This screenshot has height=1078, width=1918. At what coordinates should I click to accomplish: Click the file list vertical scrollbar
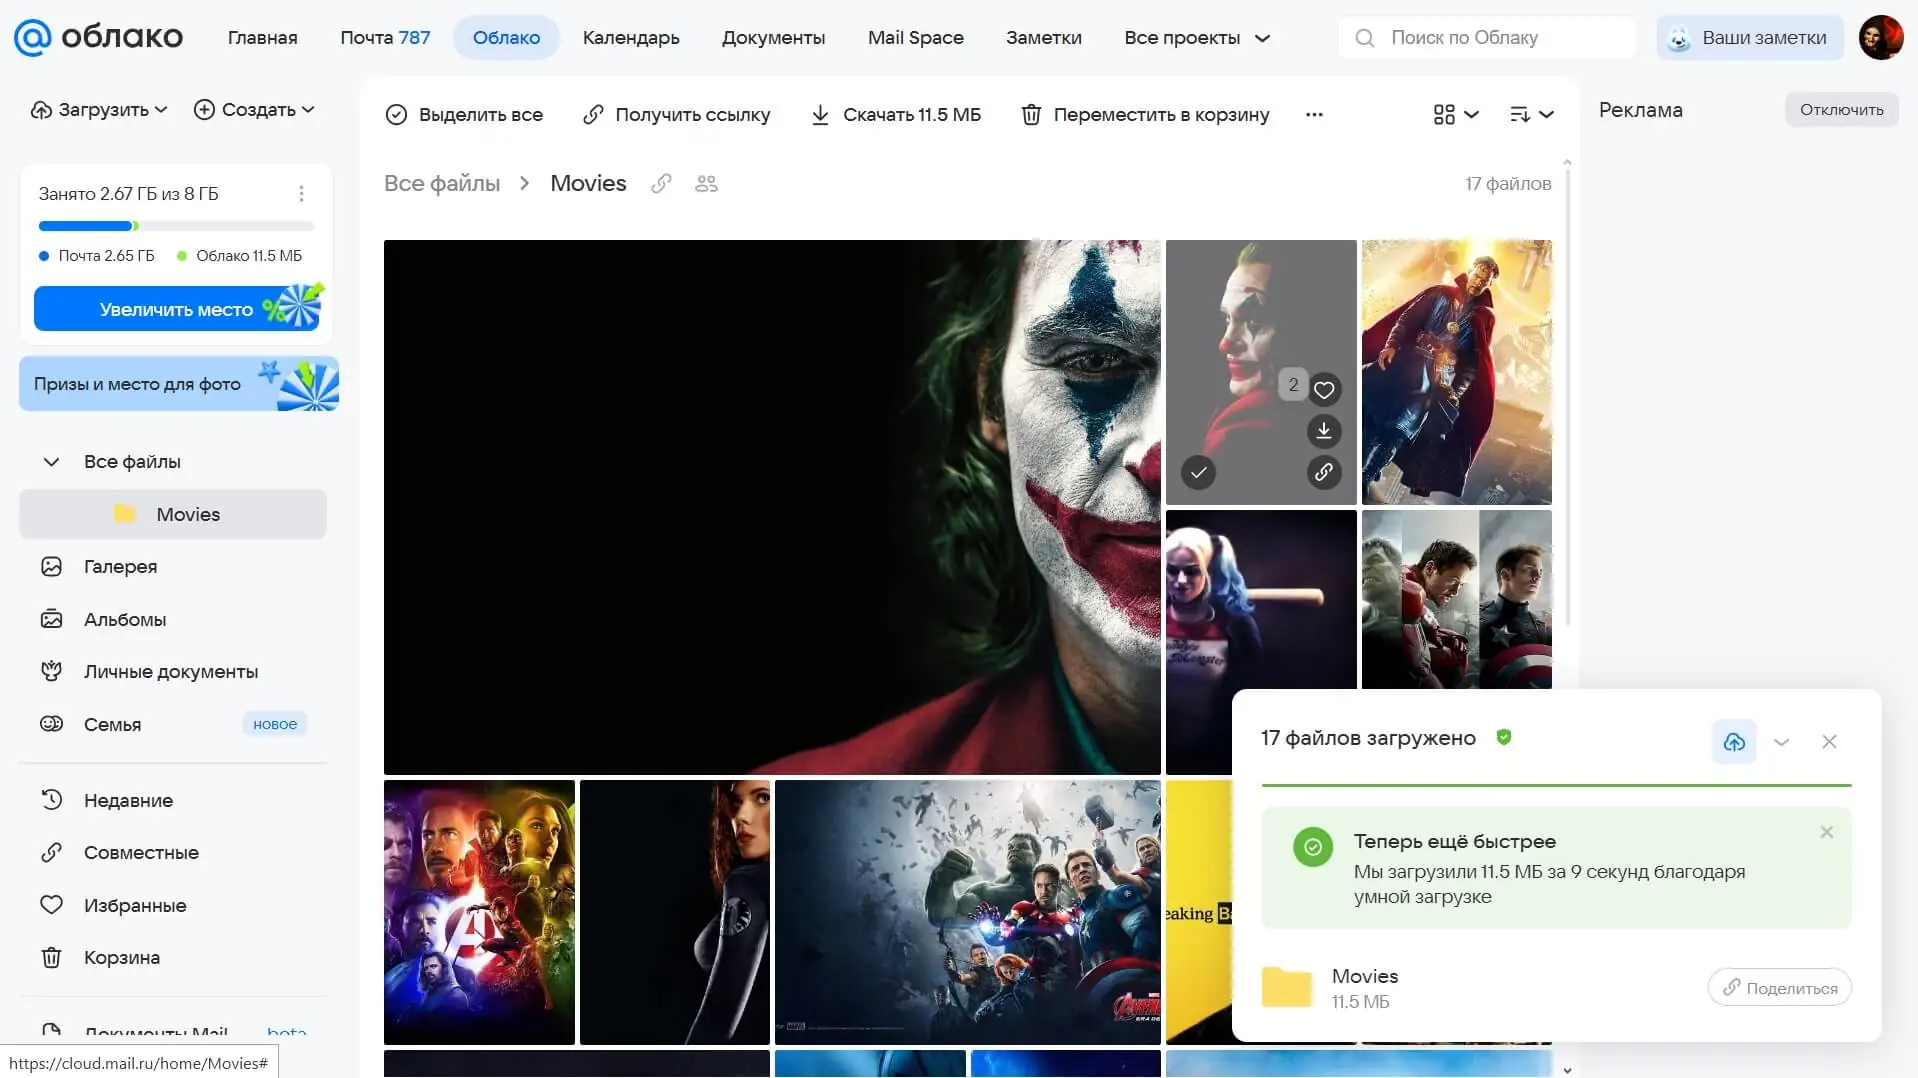click(1567, 400)
